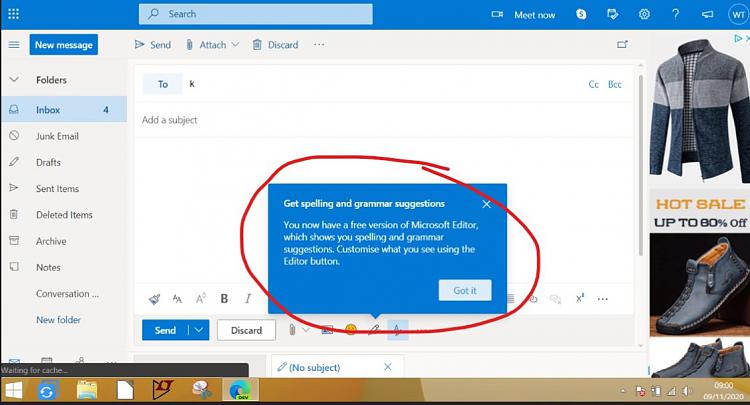Expand the top Attach dropdown arrow
This screenshot has width=750, height=405.
[x=235, y=44]
